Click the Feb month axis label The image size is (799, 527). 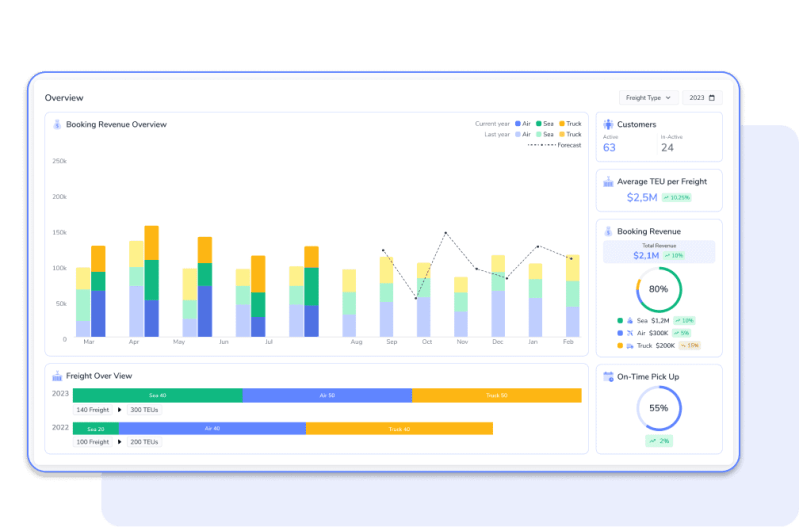click(568, 342)
